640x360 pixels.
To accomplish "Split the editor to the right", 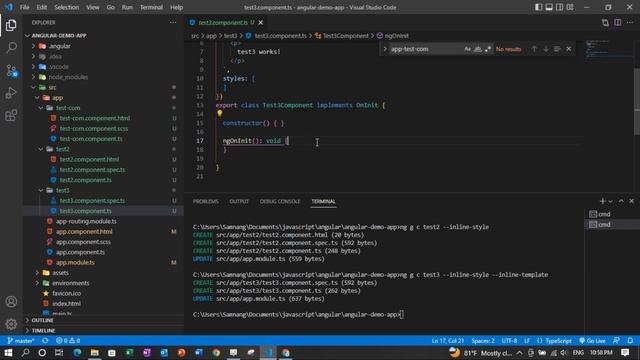I will click(x=618, y=22).
